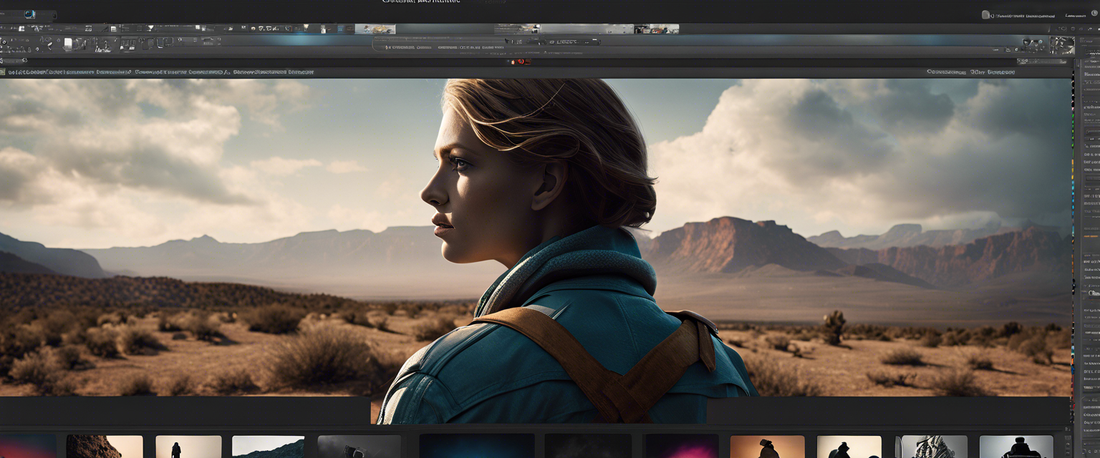Screen dimensions: 1100x458
Task: Click the small preview icon at the toolbar's right end
Action: click(1061, 46)
